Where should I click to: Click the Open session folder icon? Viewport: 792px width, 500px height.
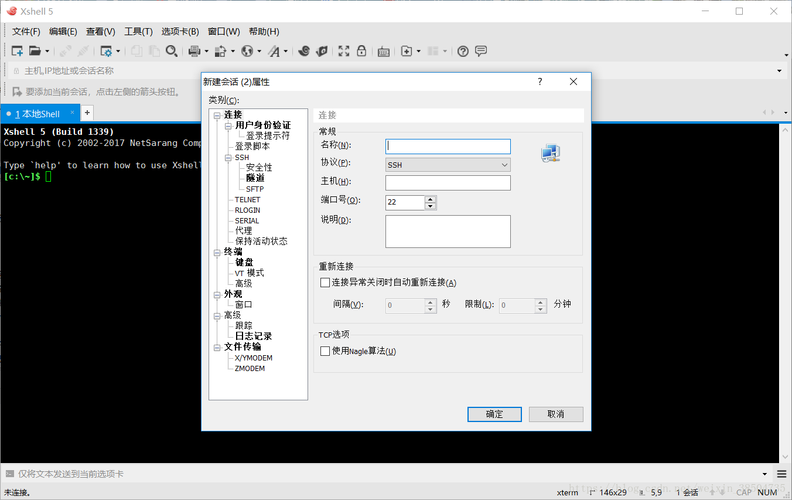click(x=34, y=51)
